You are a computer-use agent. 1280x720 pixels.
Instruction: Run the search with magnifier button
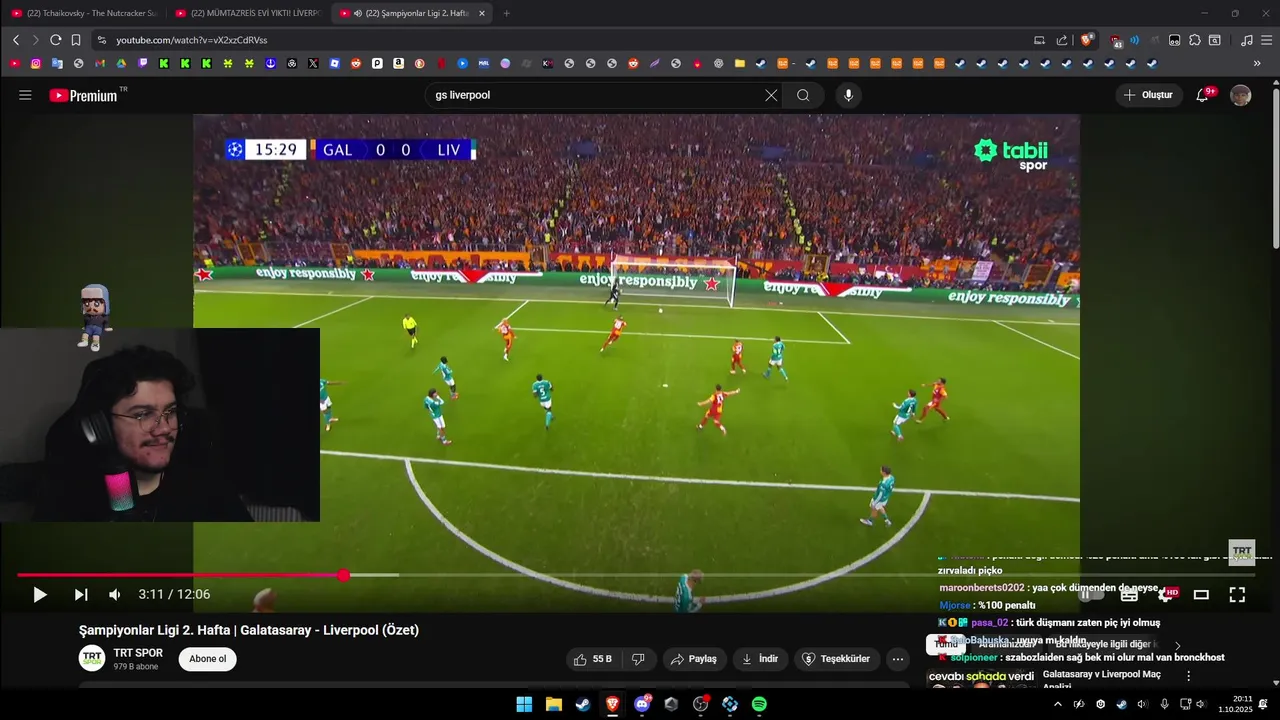[x=803, y=95]
